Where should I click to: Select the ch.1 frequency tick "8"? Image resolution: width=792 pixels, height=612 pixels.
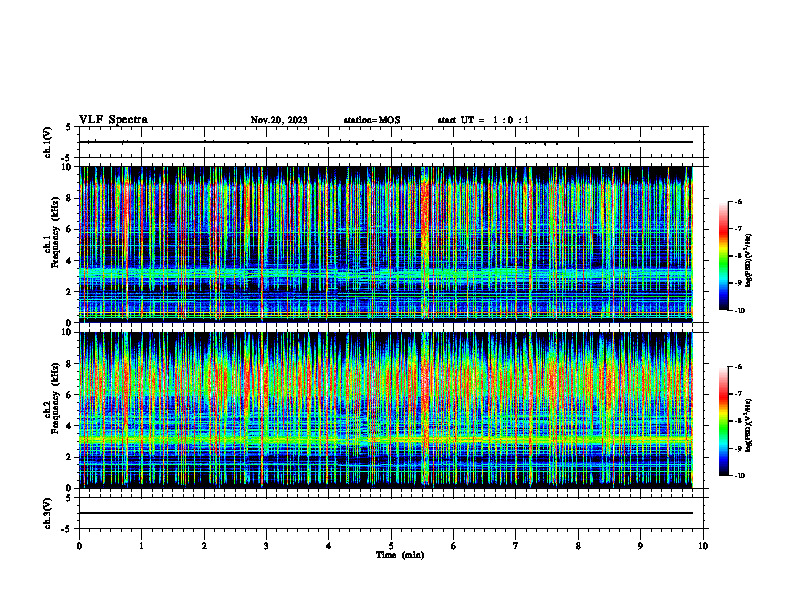click(69, 198)
